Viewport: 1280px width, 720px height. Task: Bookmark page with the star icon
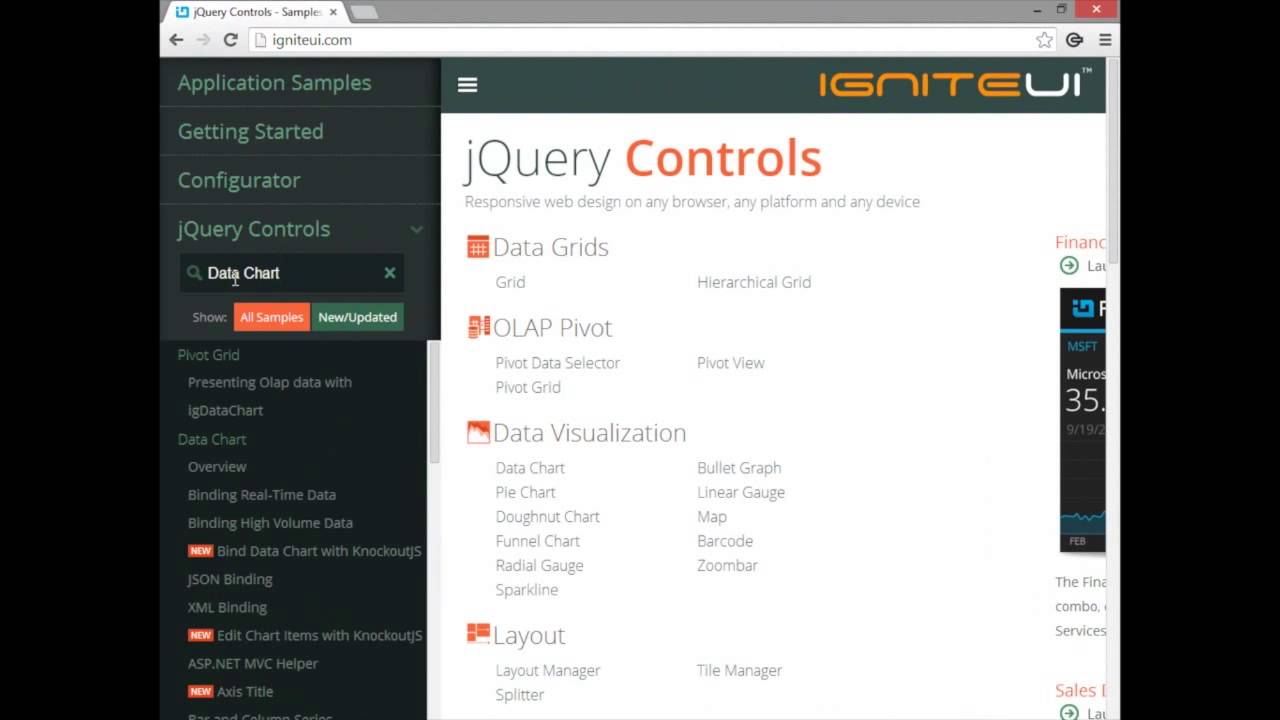point(1044,40)
